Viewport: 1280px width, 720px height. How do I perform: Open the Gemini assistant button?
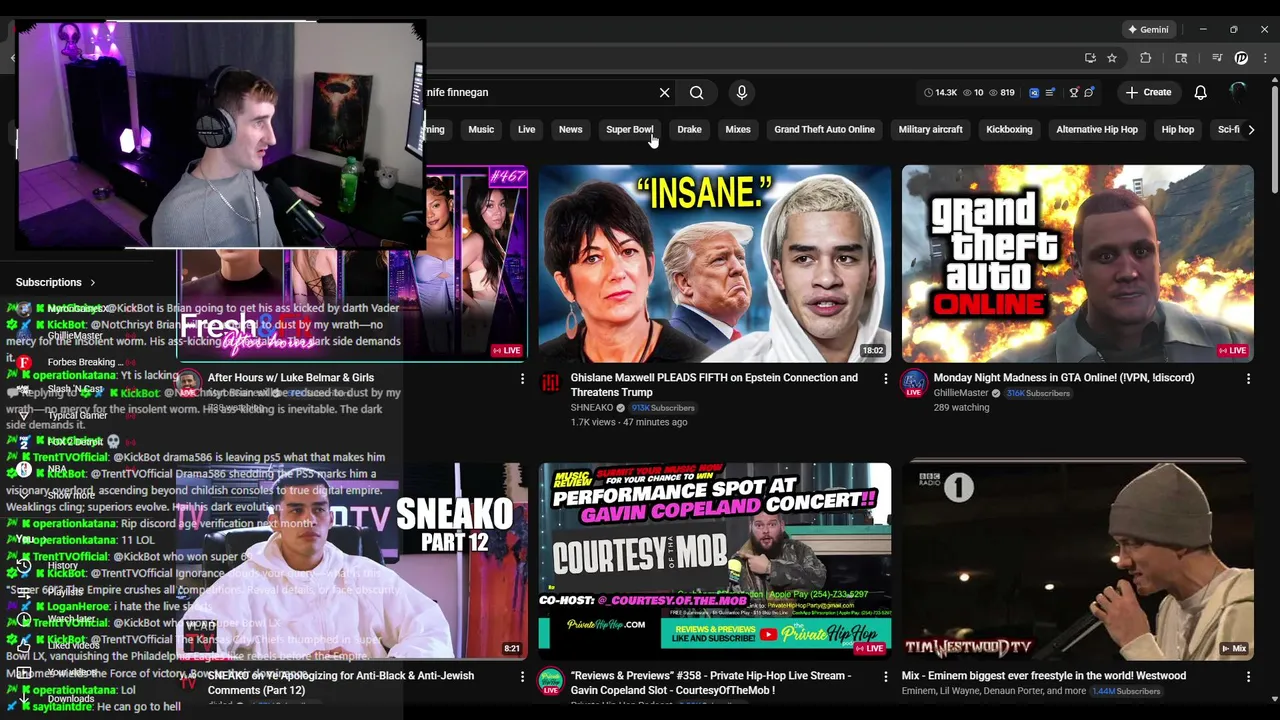pos(1147,29)
